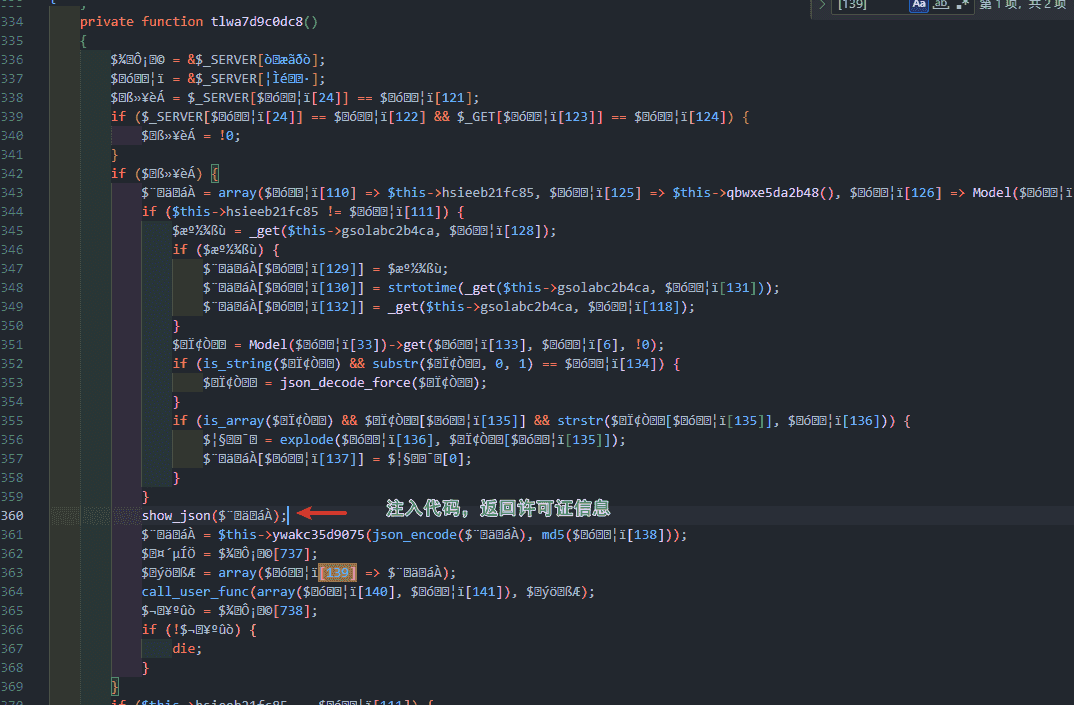Click the highlighted [139] match in line 363
1074x705 pixels.
pos(338,572)
